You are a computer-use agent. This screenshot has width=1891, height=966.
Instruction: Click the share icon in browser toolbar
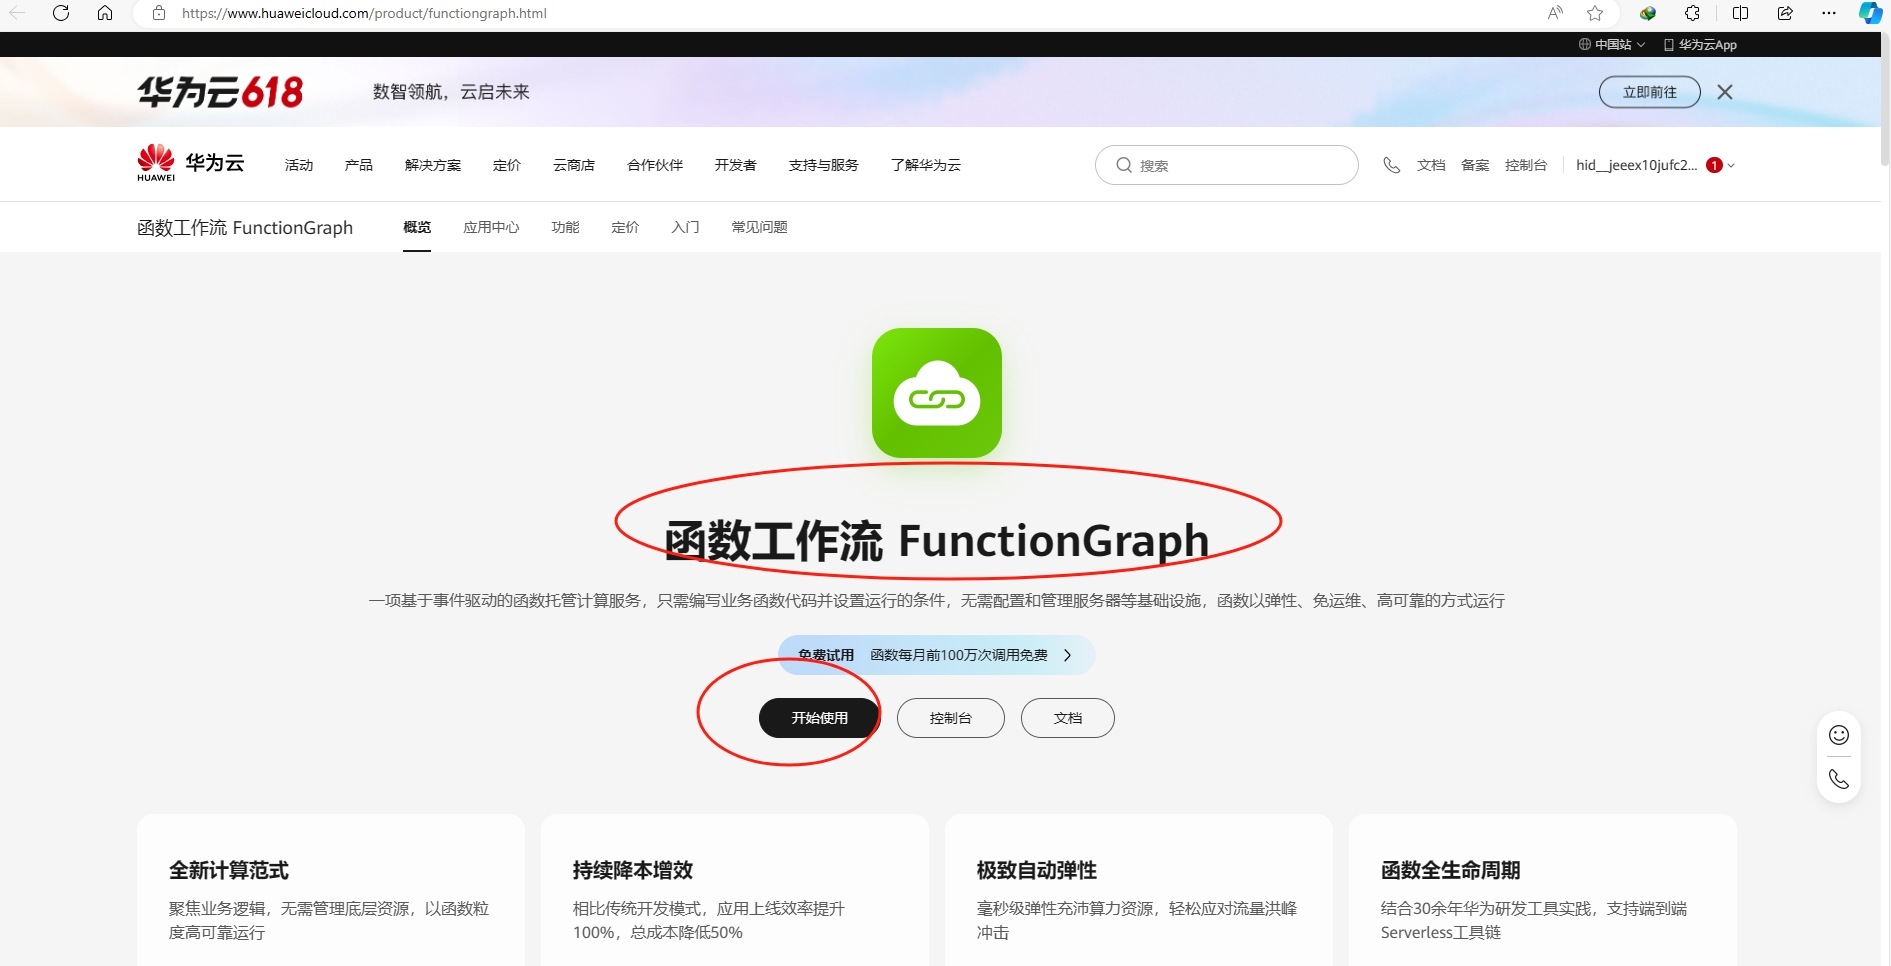(x=1785, y=13)
